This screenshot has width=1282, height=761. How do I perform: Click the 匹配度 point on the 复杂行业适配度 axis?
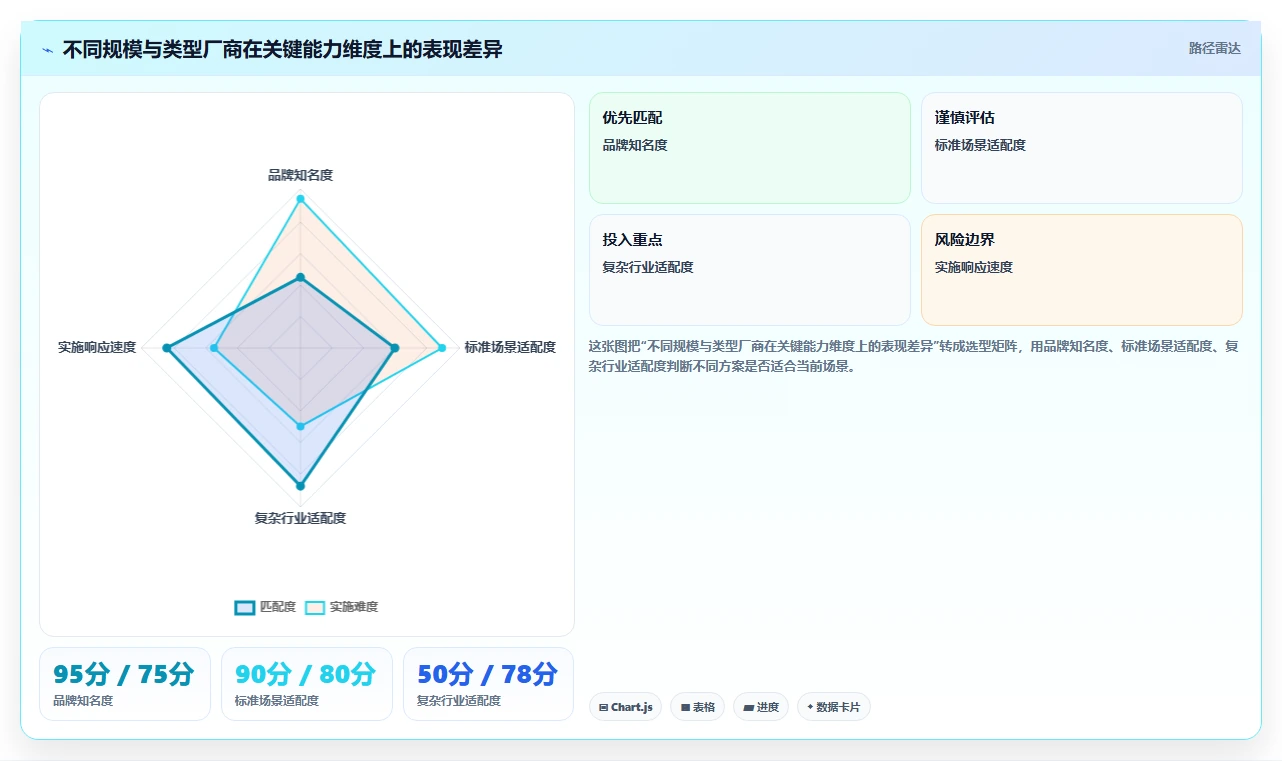click(300, 486)
